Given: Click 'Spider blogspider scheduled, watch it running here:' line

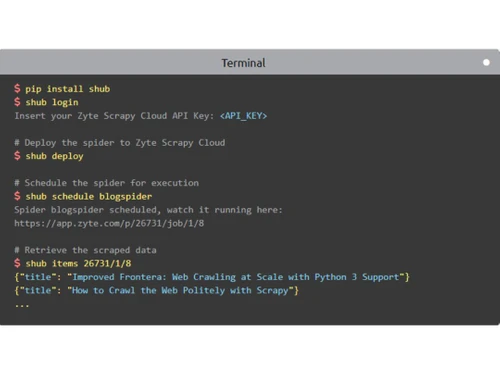Looking at the screenshot, I should [x=148, y=210].
